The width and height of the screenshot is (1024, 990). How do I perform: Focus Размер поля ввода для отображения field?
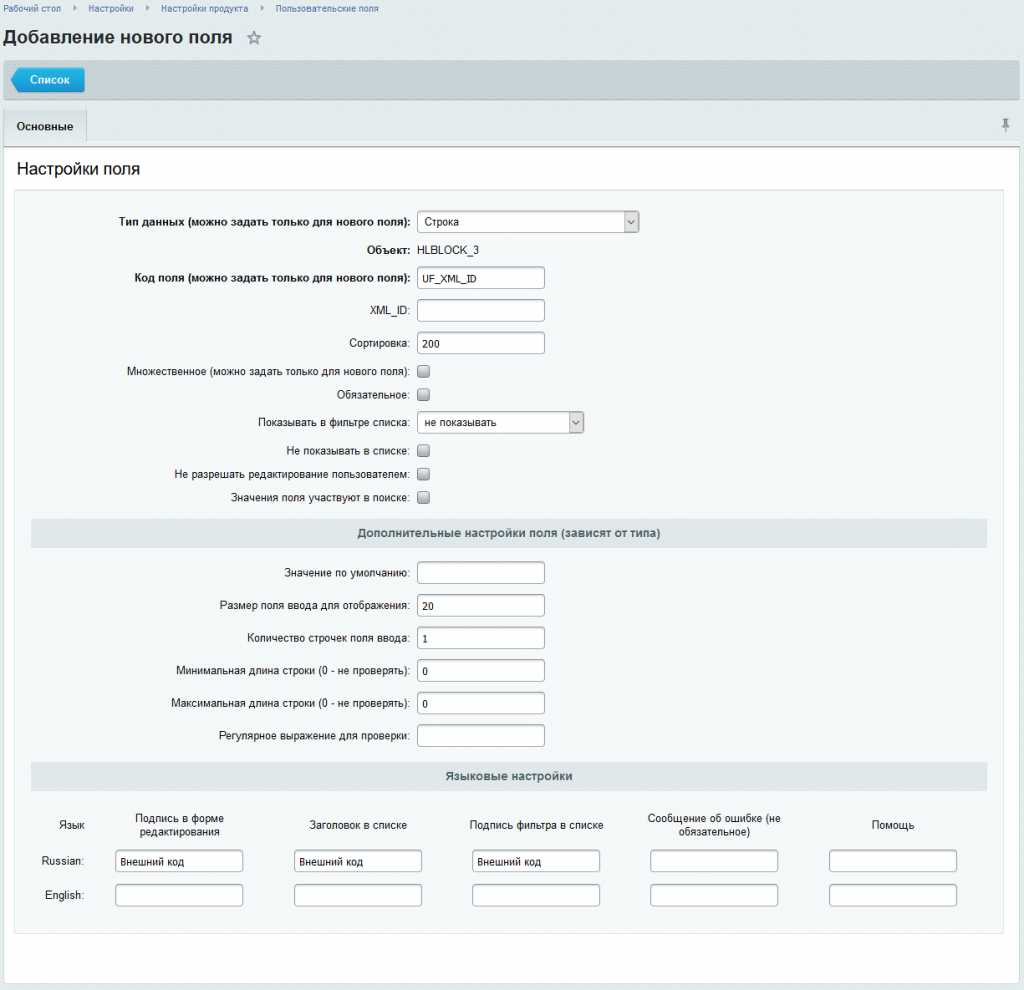point(481,605)
